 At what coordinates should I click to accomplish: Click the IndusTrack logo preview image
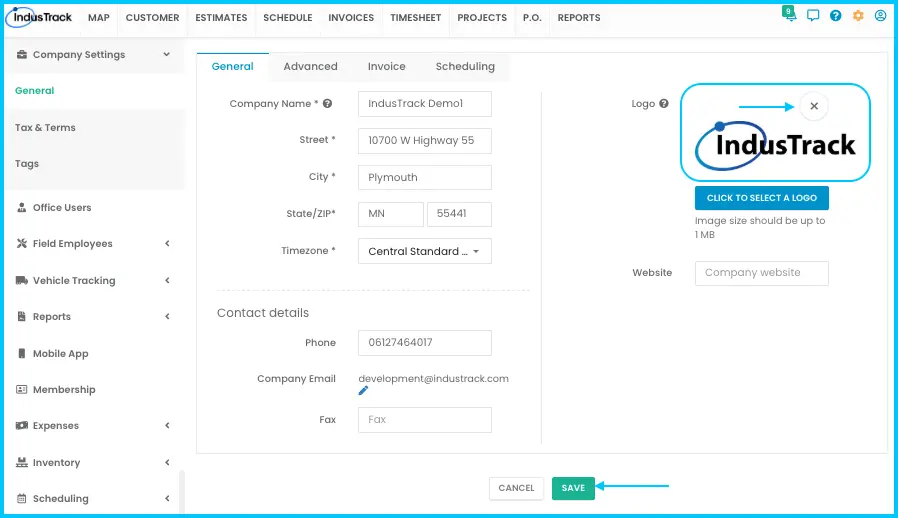click(x=775, y=146)
